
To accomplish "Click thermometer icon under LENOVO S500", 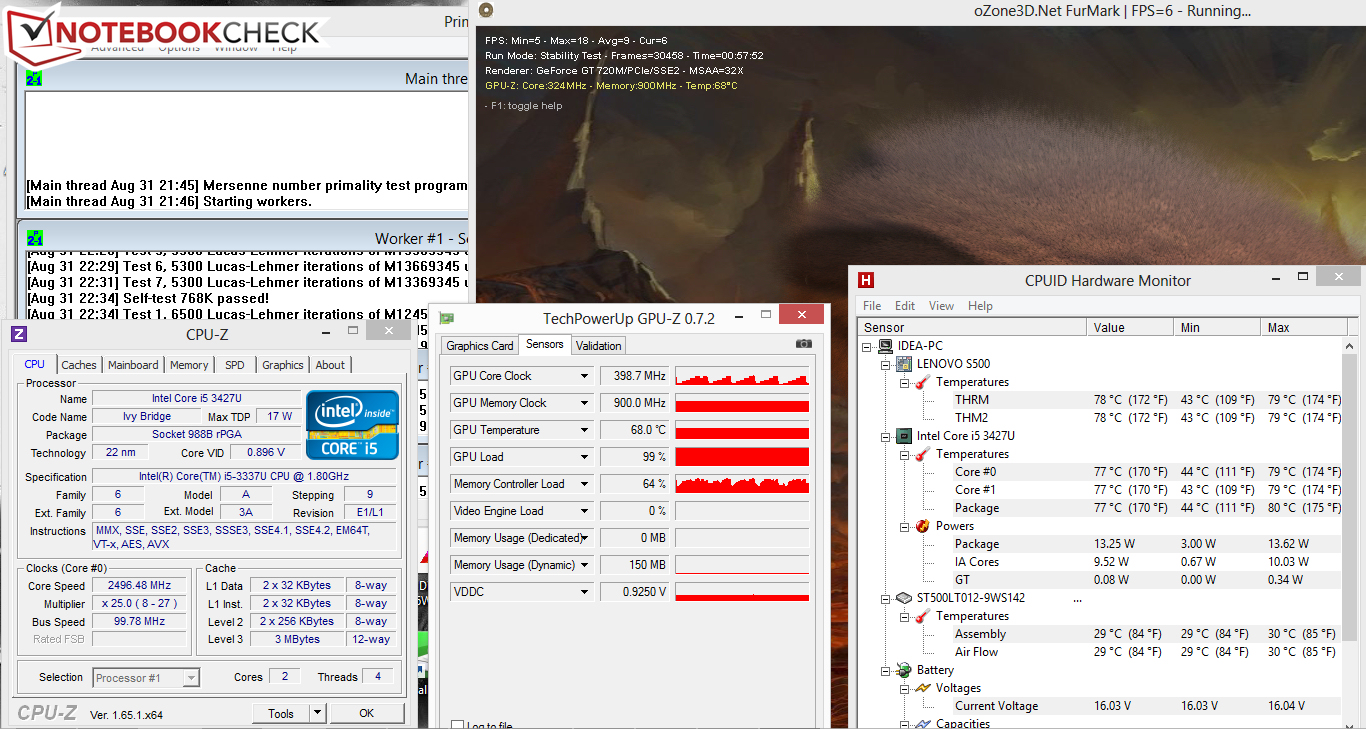I will point(924,382).
